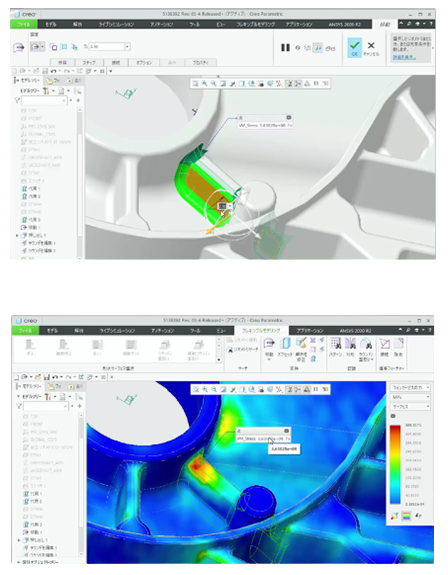Click the rightmost icon below color legend, lower window
The width and height of the screenshot is (448, 575).
pos(418,516)
